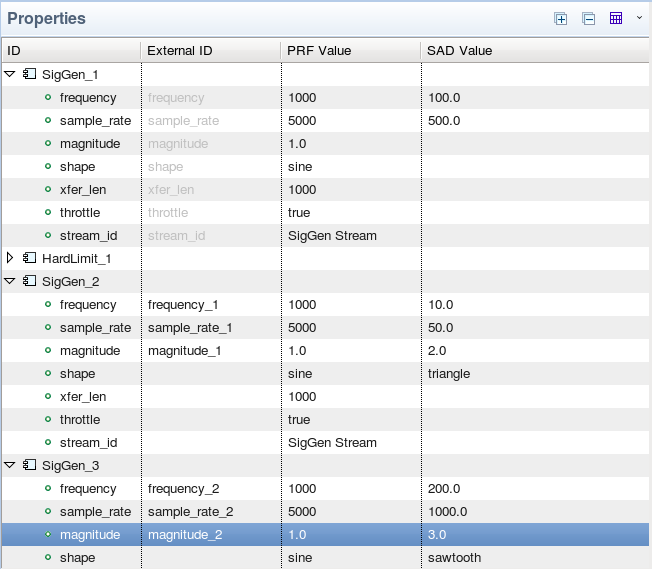Image resolution: width=652 pixels, height=569 pixels.
Task: Click property icon beside SigGen_1 throttle
Action: [48, 212]
